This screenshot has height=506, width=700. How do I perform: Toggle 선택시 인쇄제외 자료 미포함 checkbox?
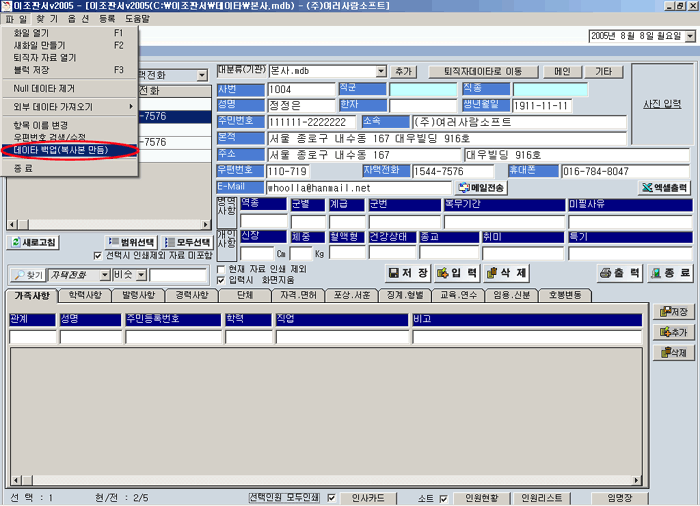tap(97, 255)
